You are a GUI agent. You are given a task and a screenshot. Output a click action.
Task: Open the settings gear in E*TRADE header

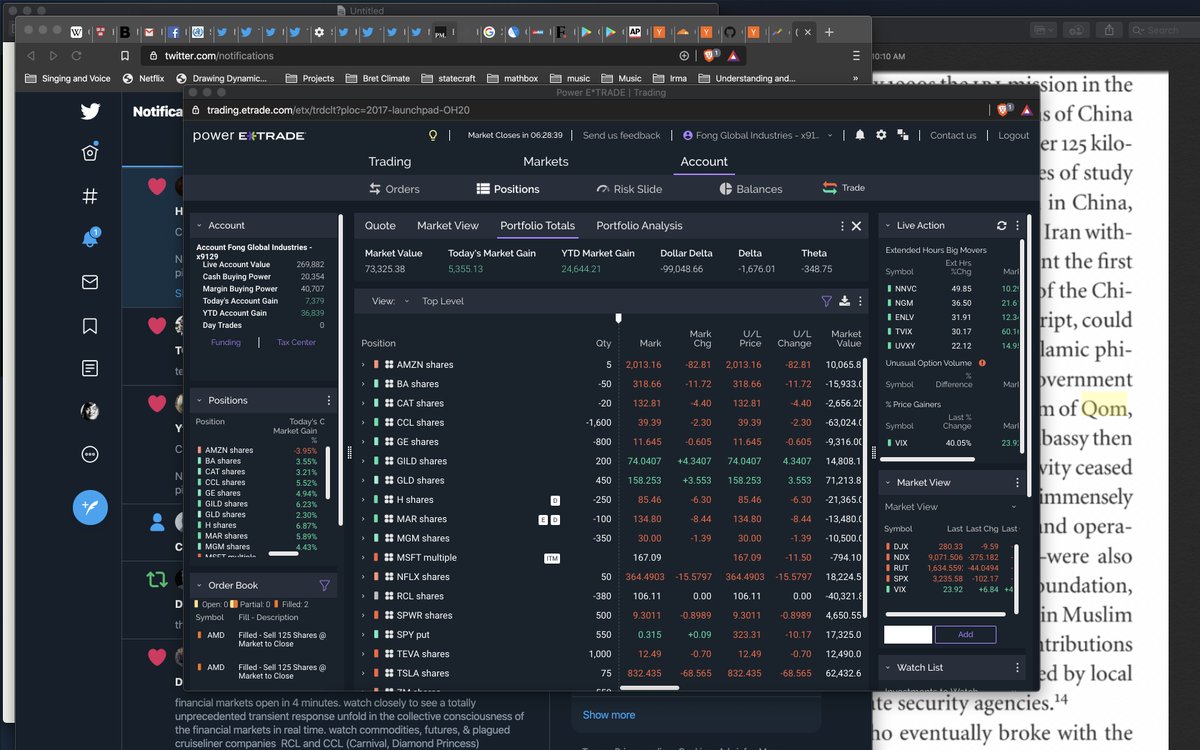(x=881, y=135)
